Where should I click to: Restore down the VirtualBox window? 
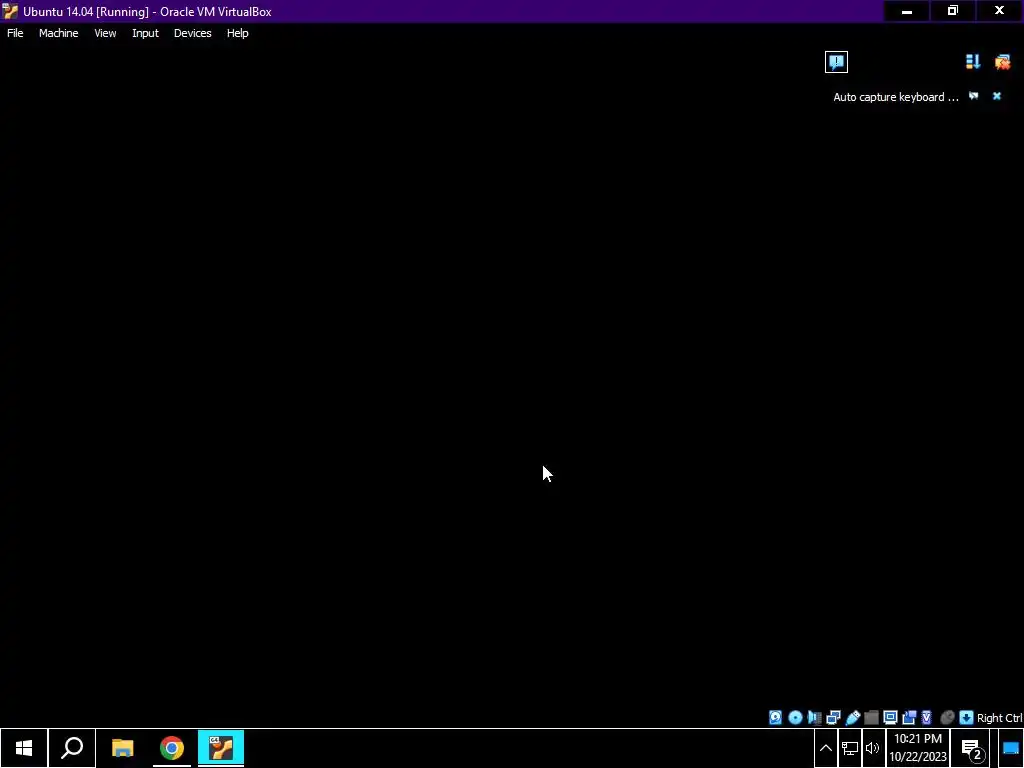point(953,11)
